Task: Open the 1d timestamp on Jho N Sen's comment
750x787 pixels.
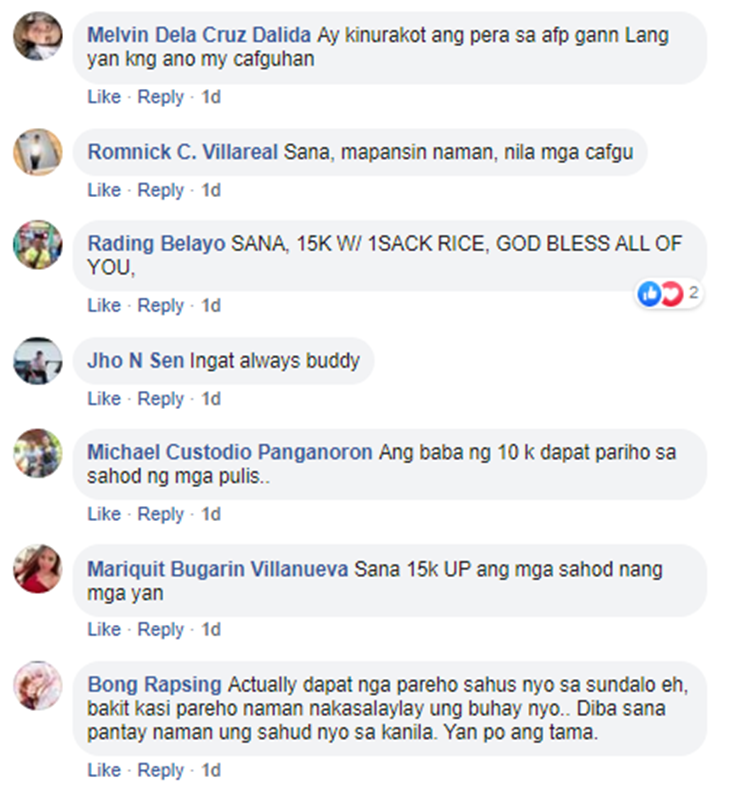Action: click(x=211, y=399)
